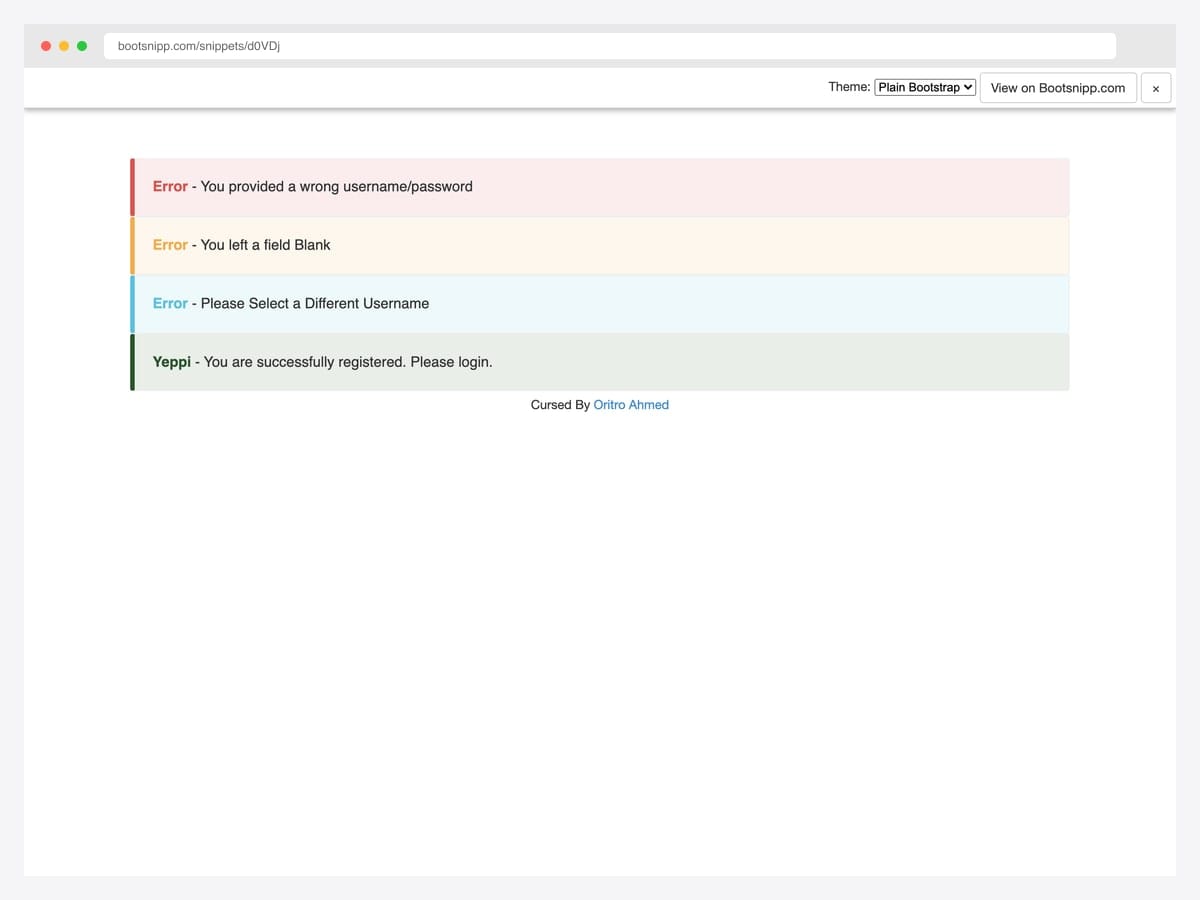Screen dimensions: 1200x900
Task: Click the address bar showing bootsnipp.com/snippets/d0VDj
Action: [x=610, y=46]
